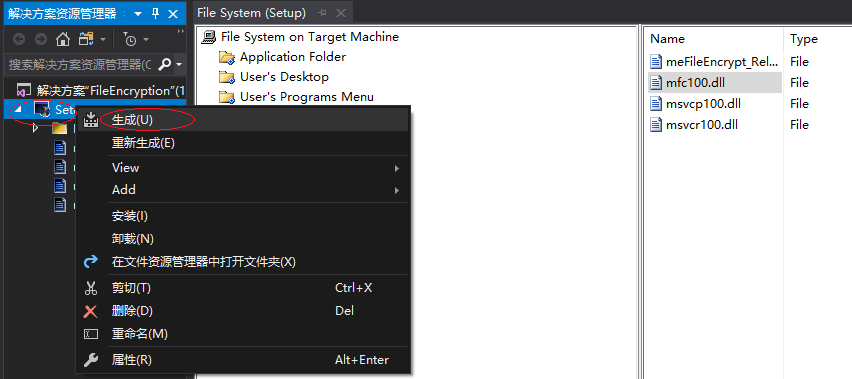Click the msvcr100.dll file icon
The width and height of the screenshot is (852, 379).
point(657,125)
